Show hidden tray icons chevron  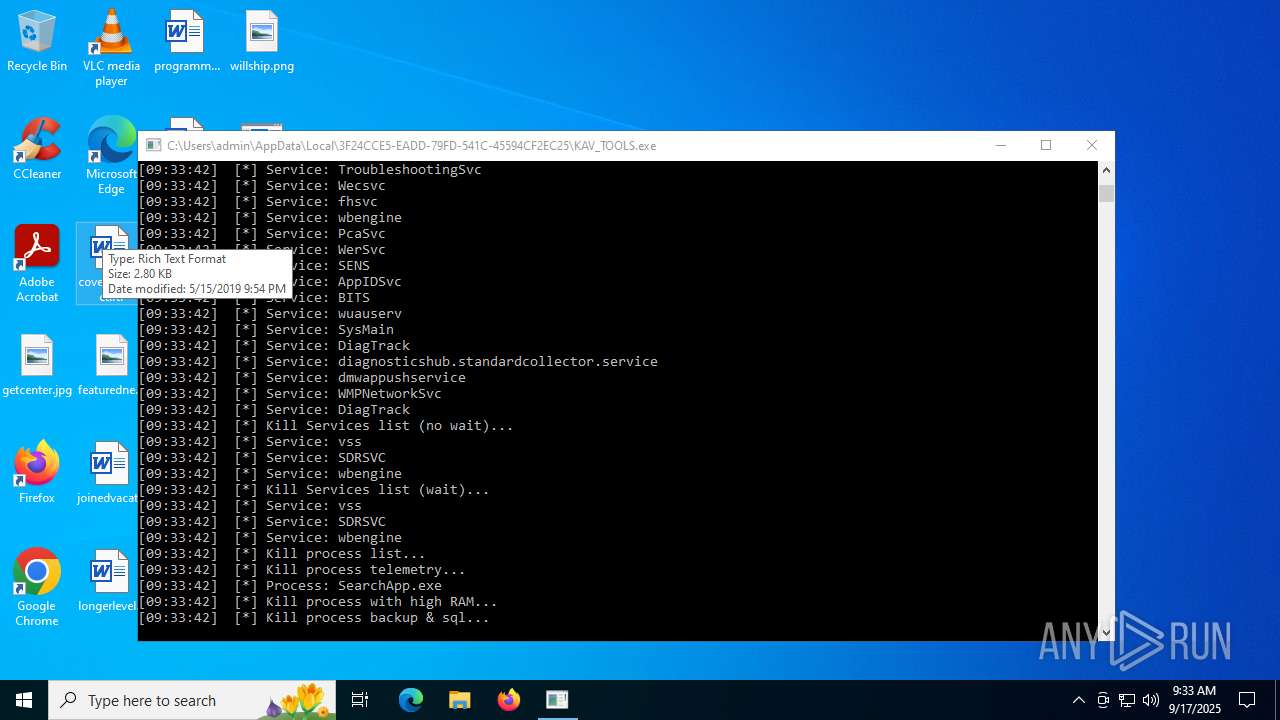point(1078,700)
